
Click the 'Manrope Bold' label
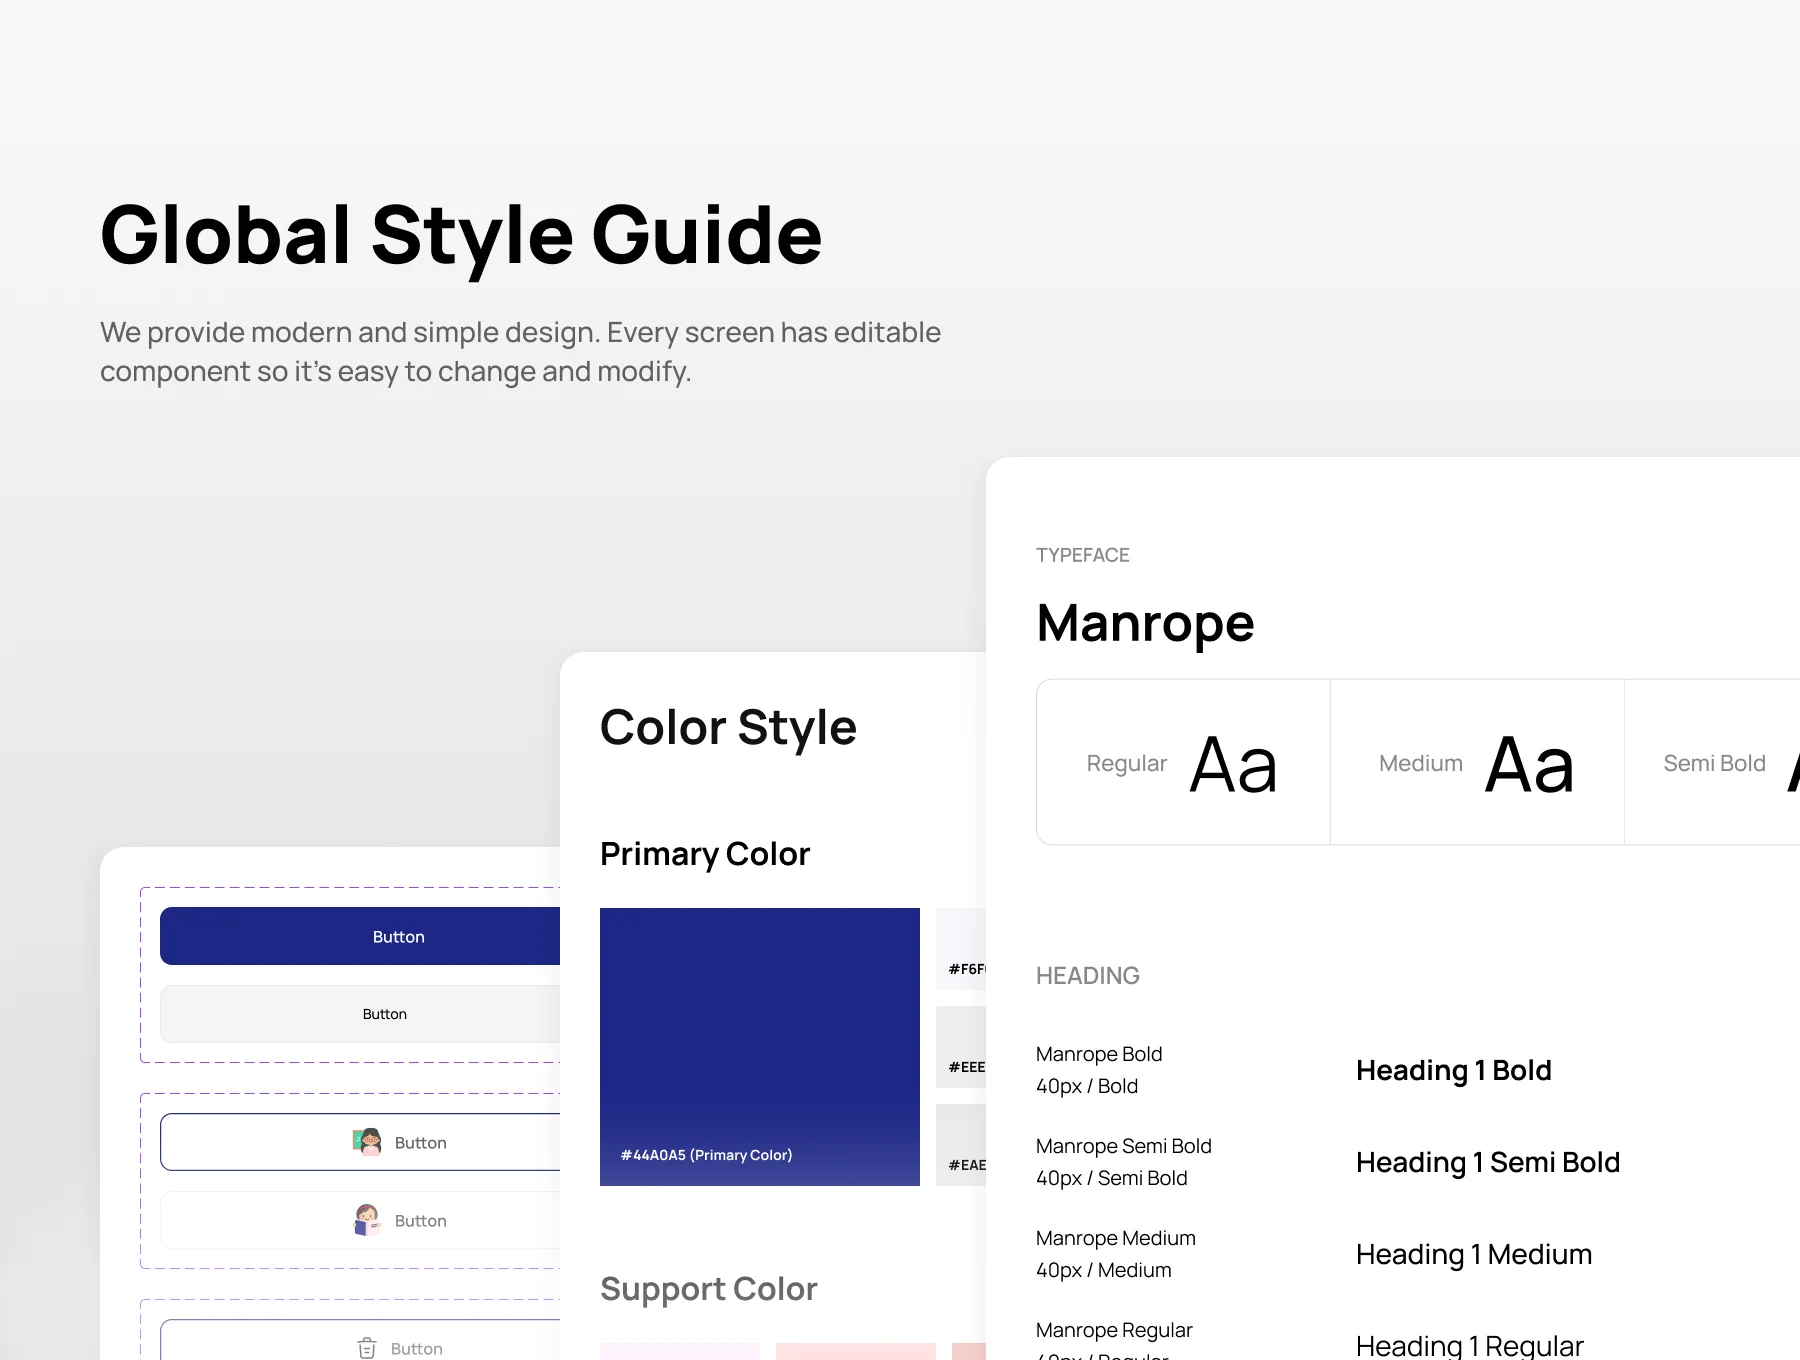pyautogui.click(x=1099, y=1054)
